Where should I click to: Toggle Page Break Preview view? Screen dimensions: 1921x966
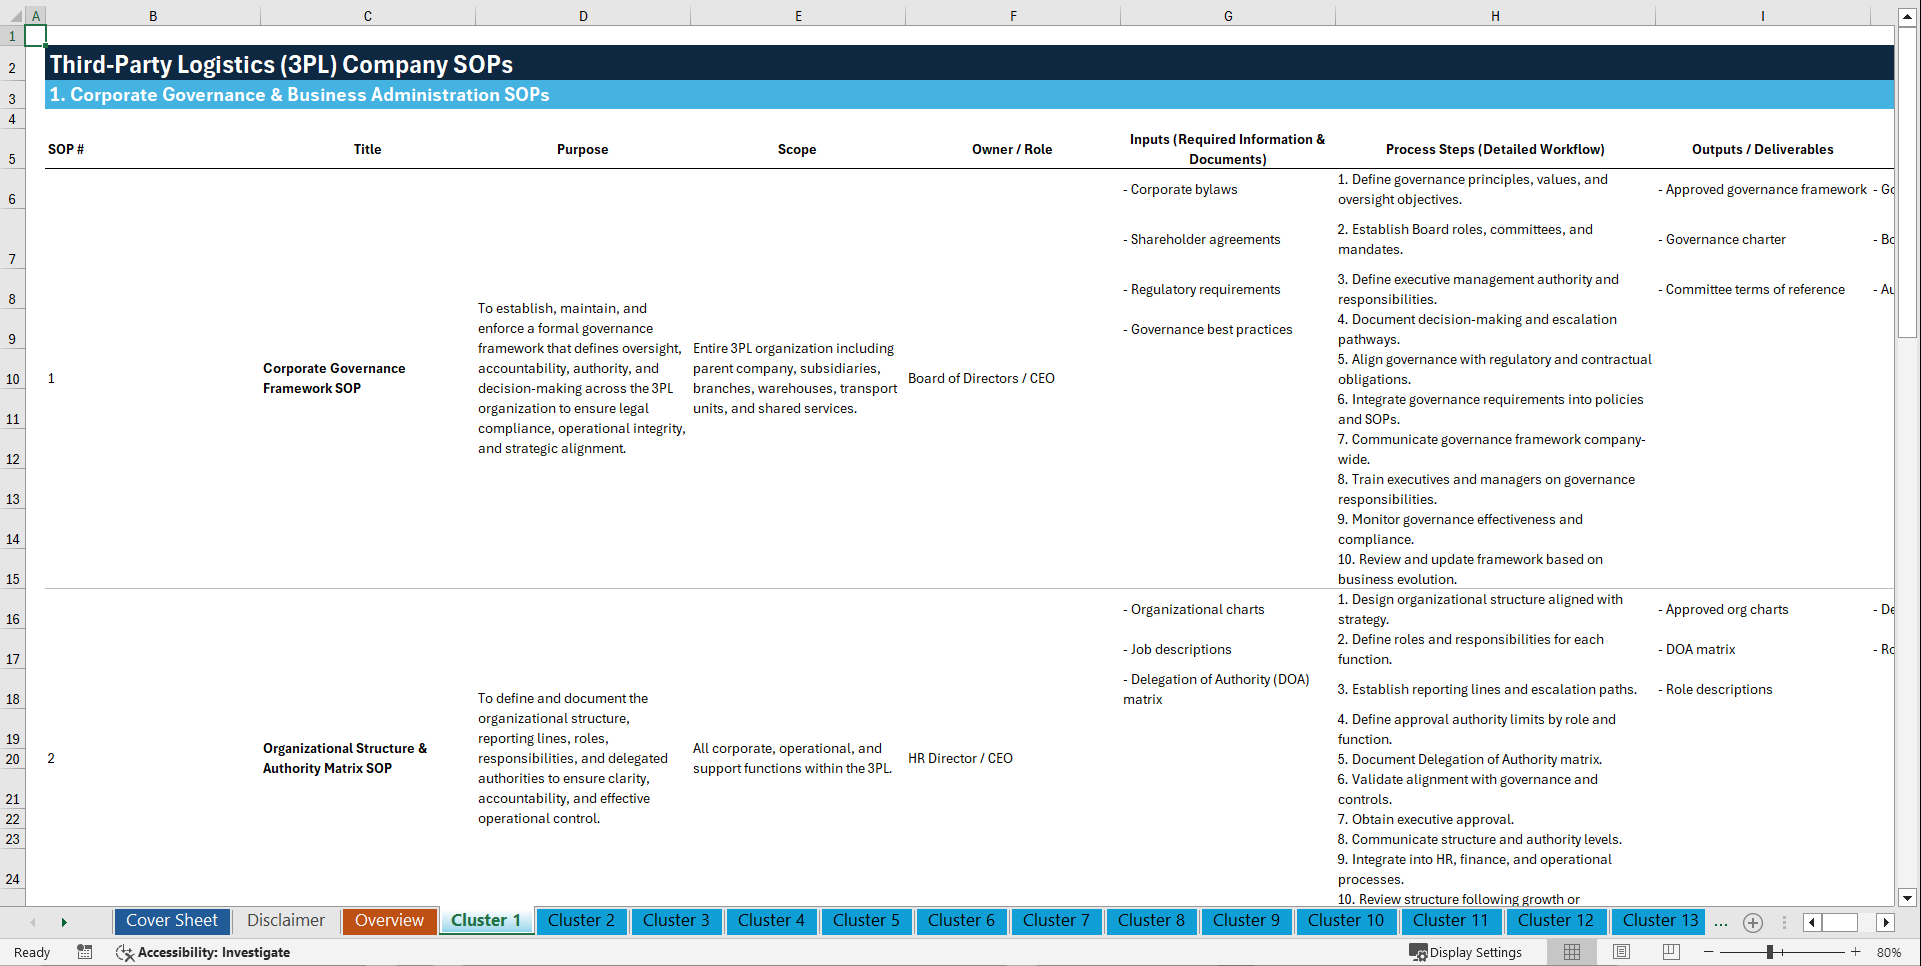pos(1670,952)
